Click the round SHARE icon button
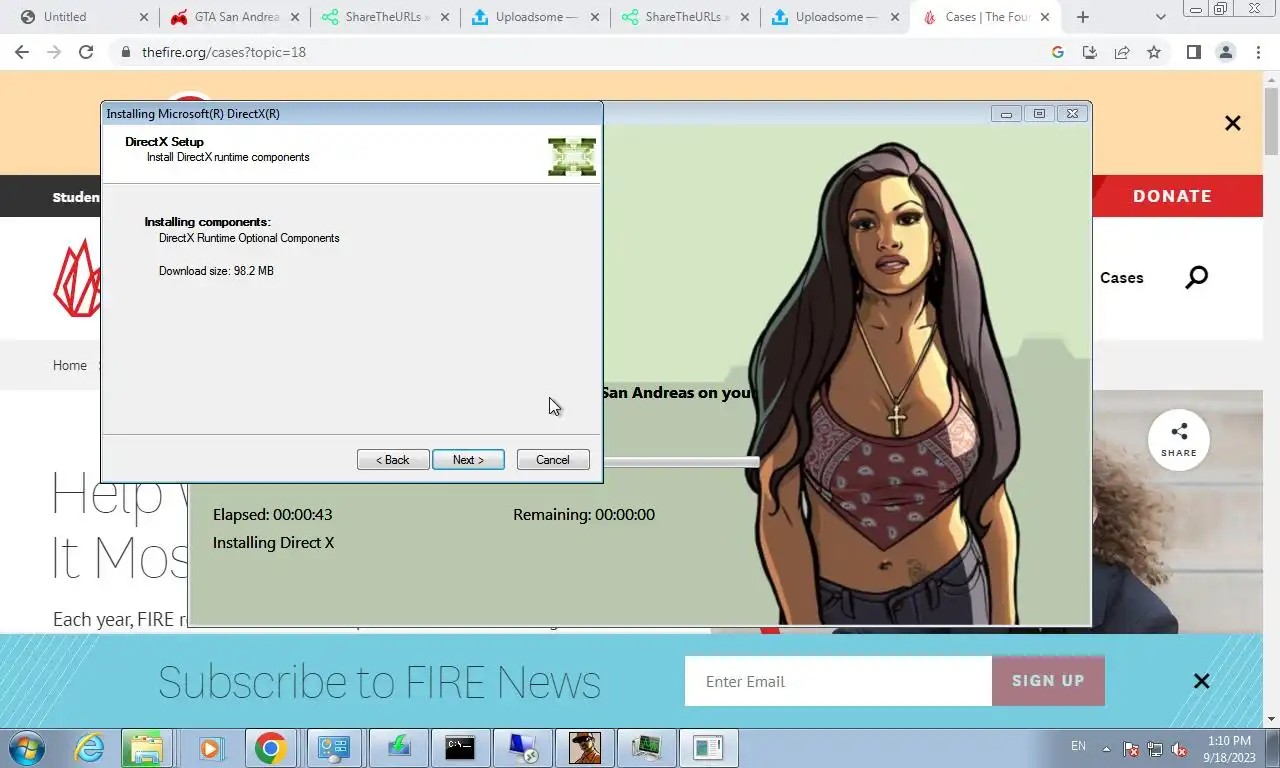This screenshot has height=768, width=1280. click(1179, 439)
